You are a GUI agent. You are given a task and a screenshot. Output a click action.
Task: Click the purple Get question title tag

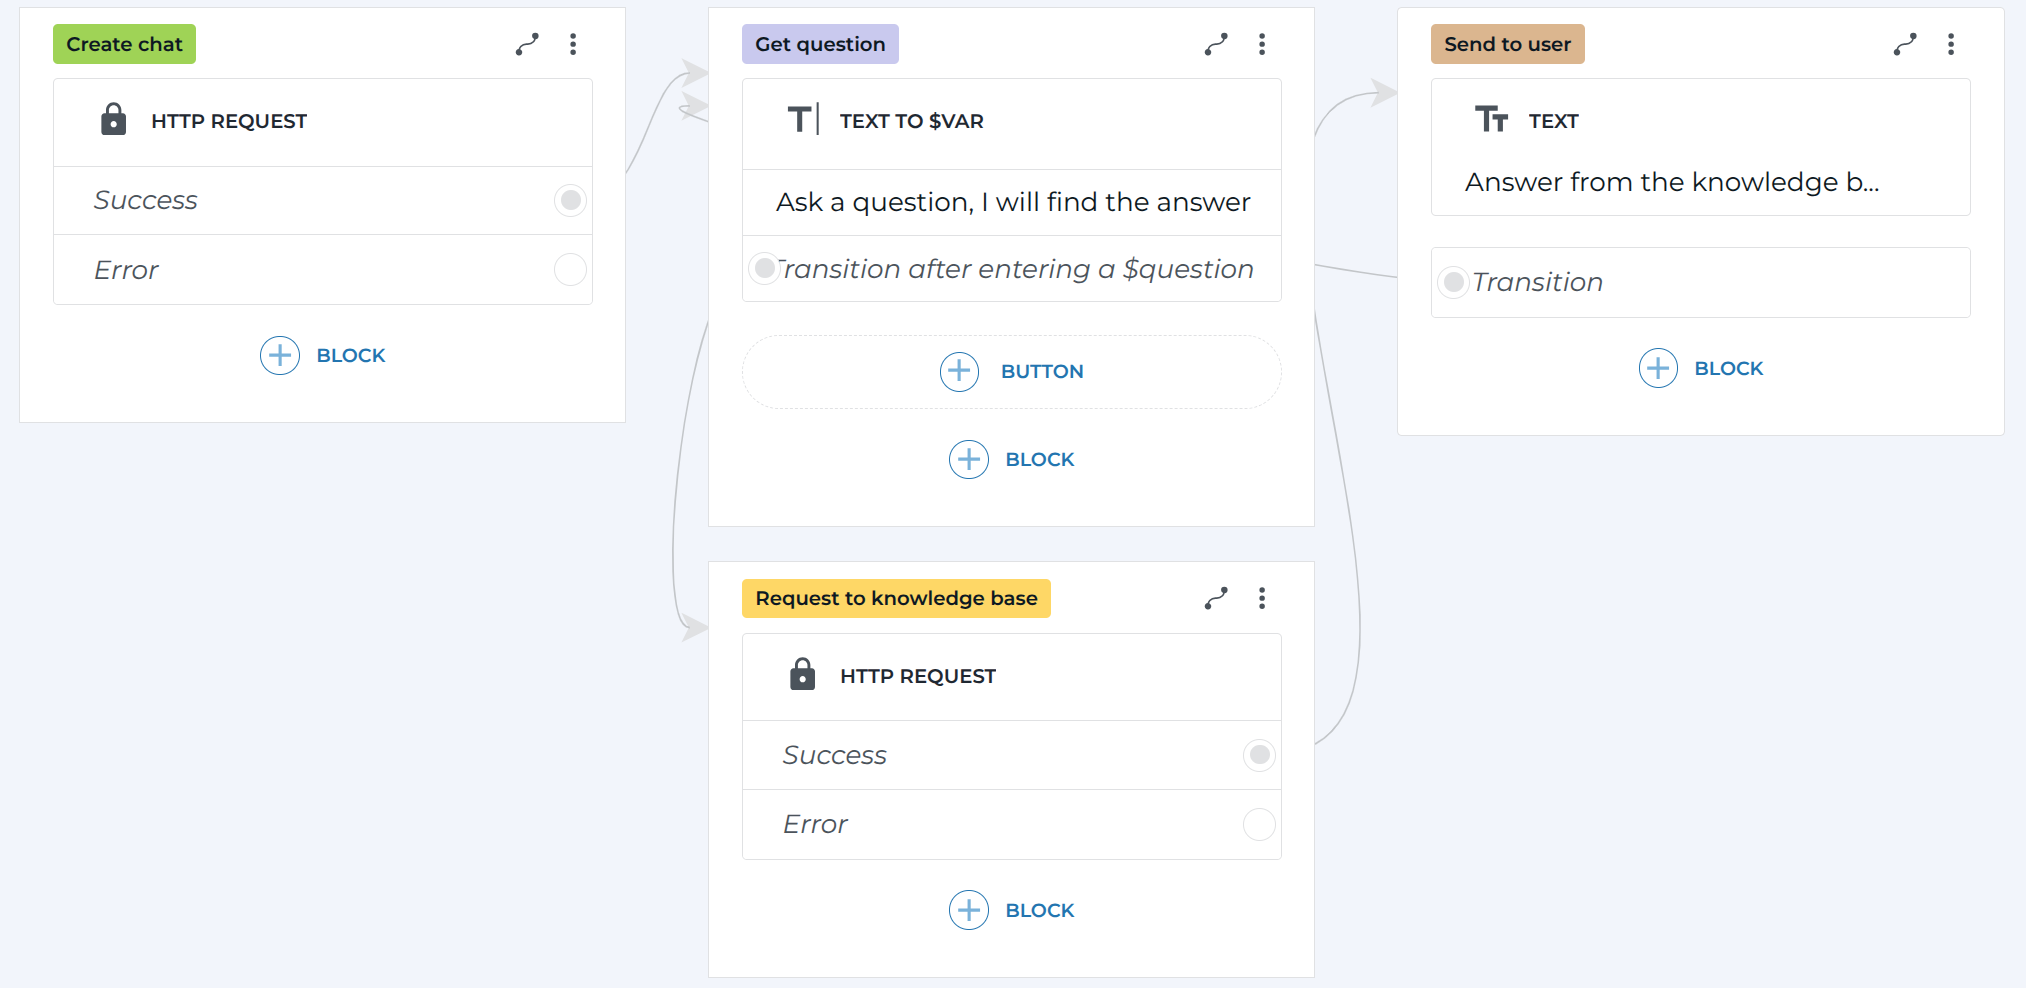coord(820,44)
